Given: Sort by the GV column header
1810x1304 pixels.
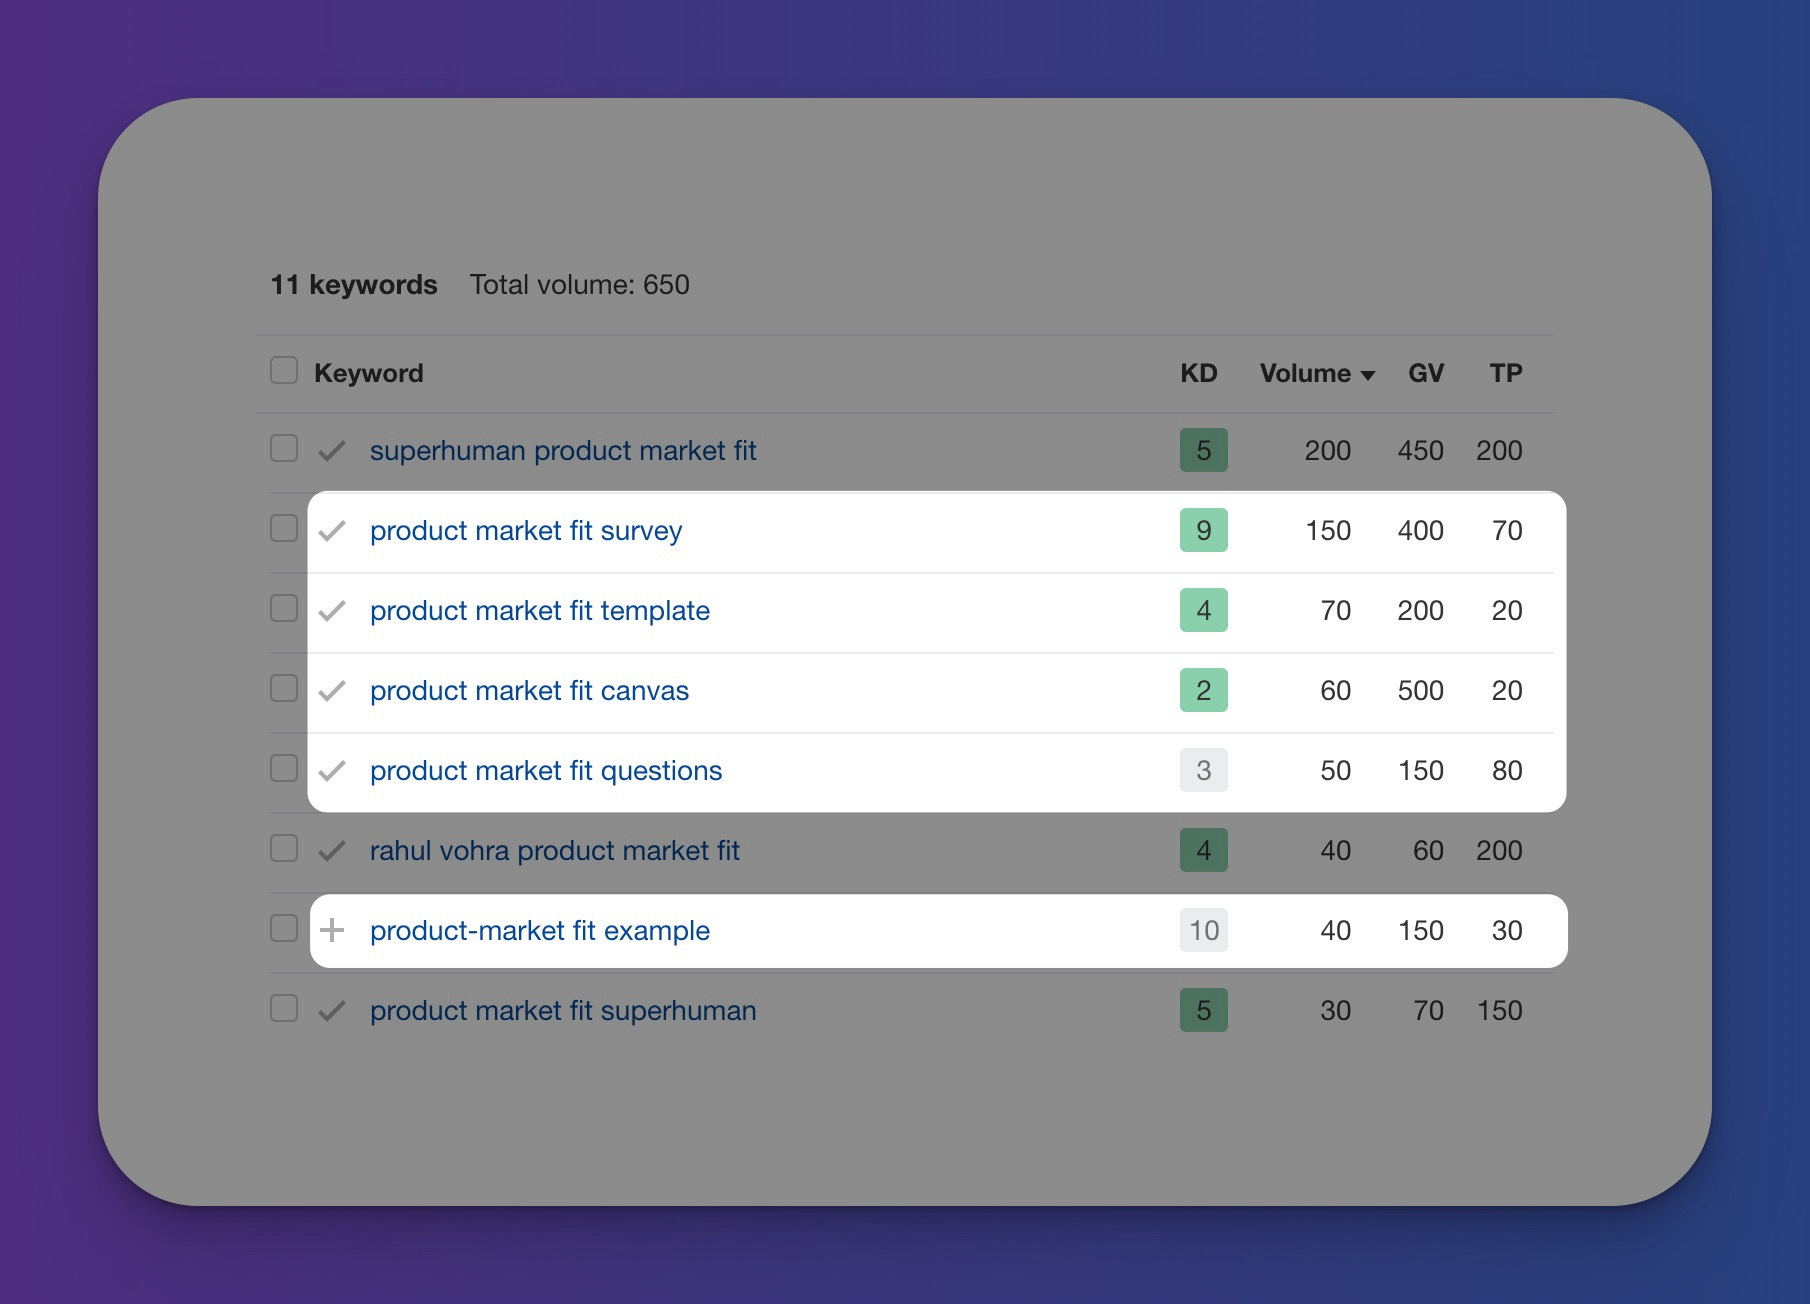Looking at the screenshot, I should [x=1426, y=373].
